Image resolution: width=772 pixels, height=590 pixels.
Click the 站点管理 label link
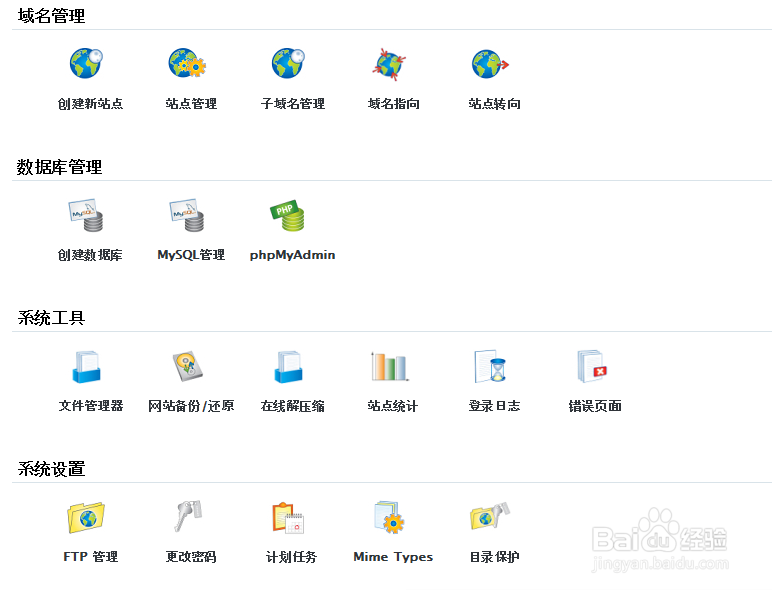point(191,104)
